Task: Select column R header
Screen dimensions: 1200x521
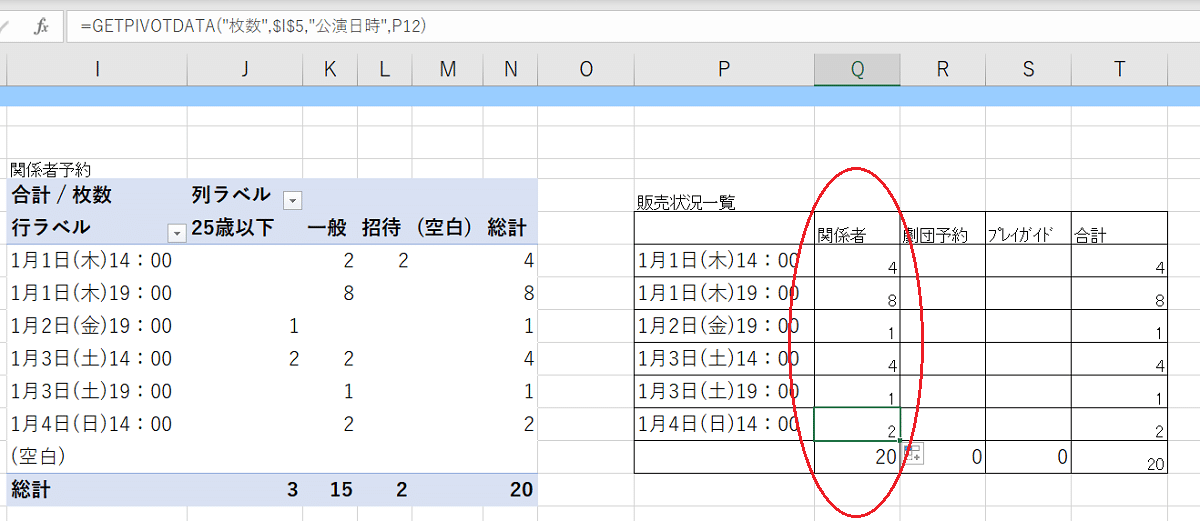Action: (x=943, y=68)
